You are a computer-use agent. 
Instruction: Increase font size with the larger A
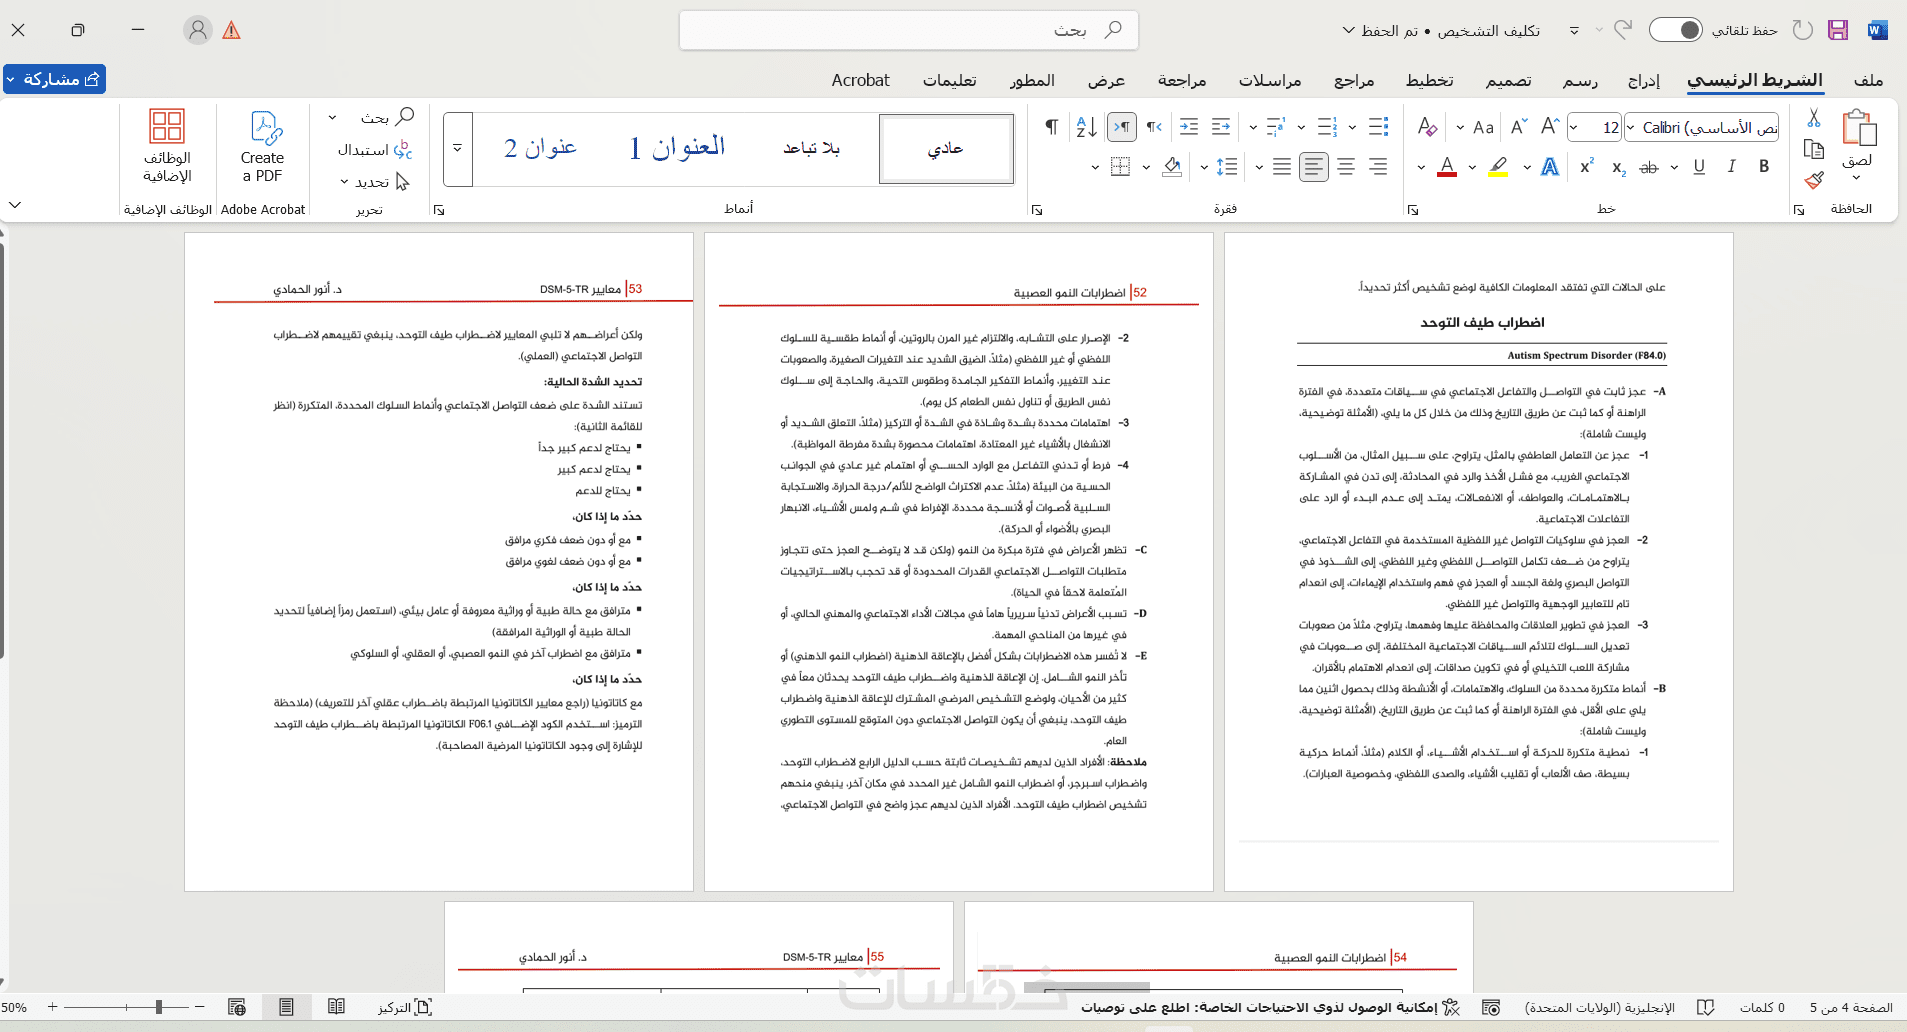coord(1550,127)
